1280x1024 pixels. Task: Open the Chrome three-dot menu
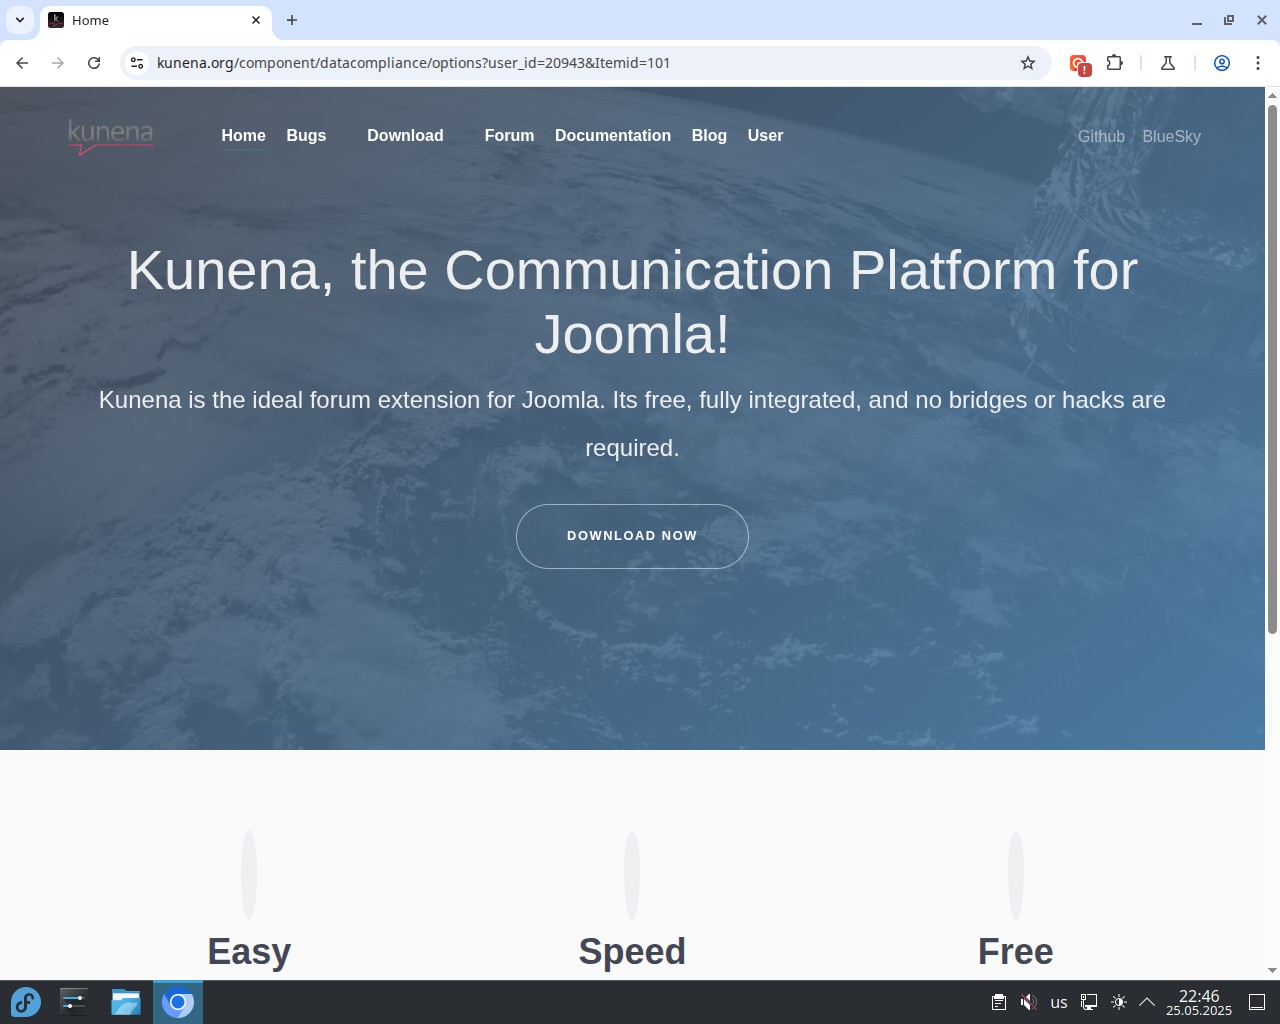[1258, 63]
